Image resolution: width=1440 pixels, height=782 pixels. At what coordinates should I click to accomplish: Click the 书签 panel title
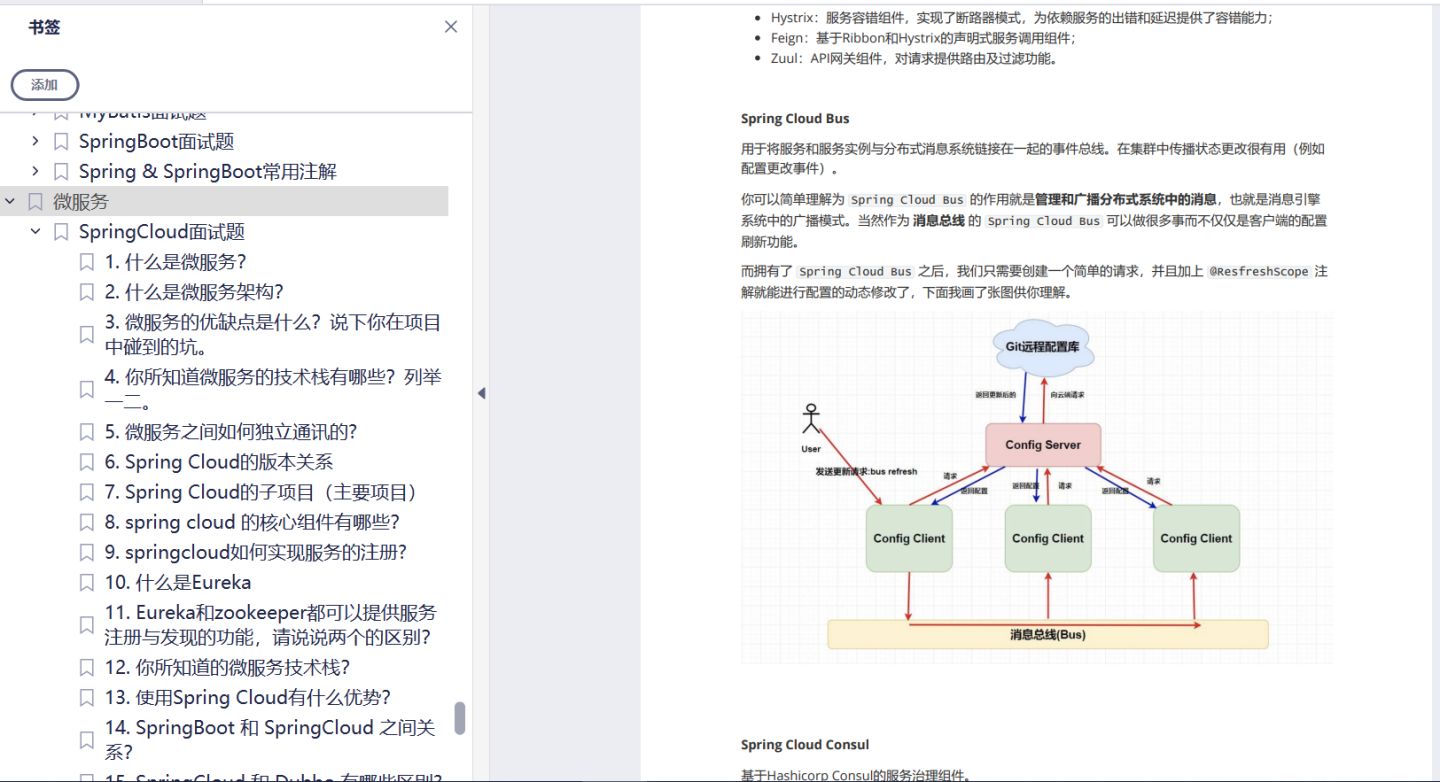(x=44, y=27)
